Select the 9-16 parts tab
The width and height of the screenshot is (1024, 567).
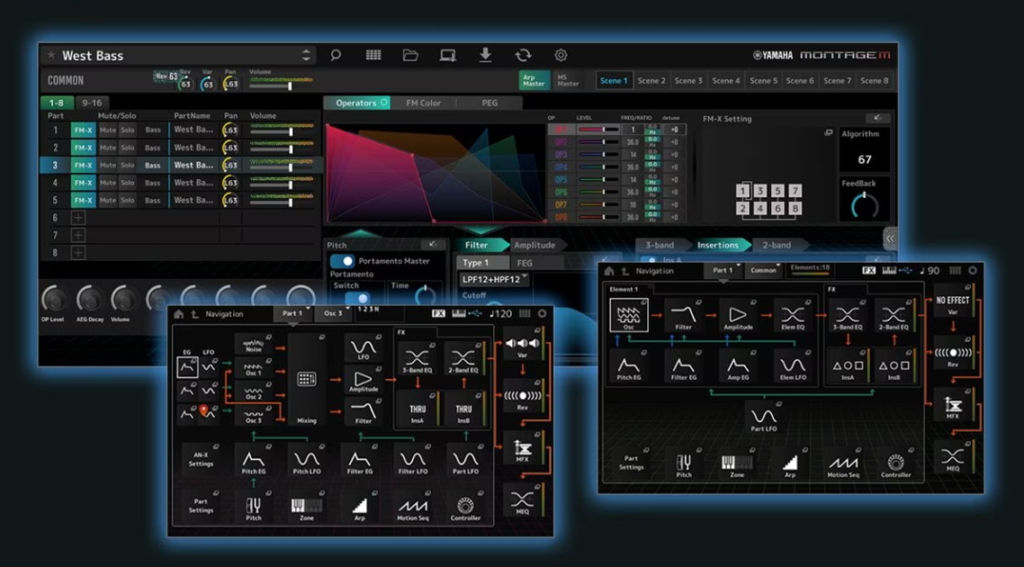(92, 103)
